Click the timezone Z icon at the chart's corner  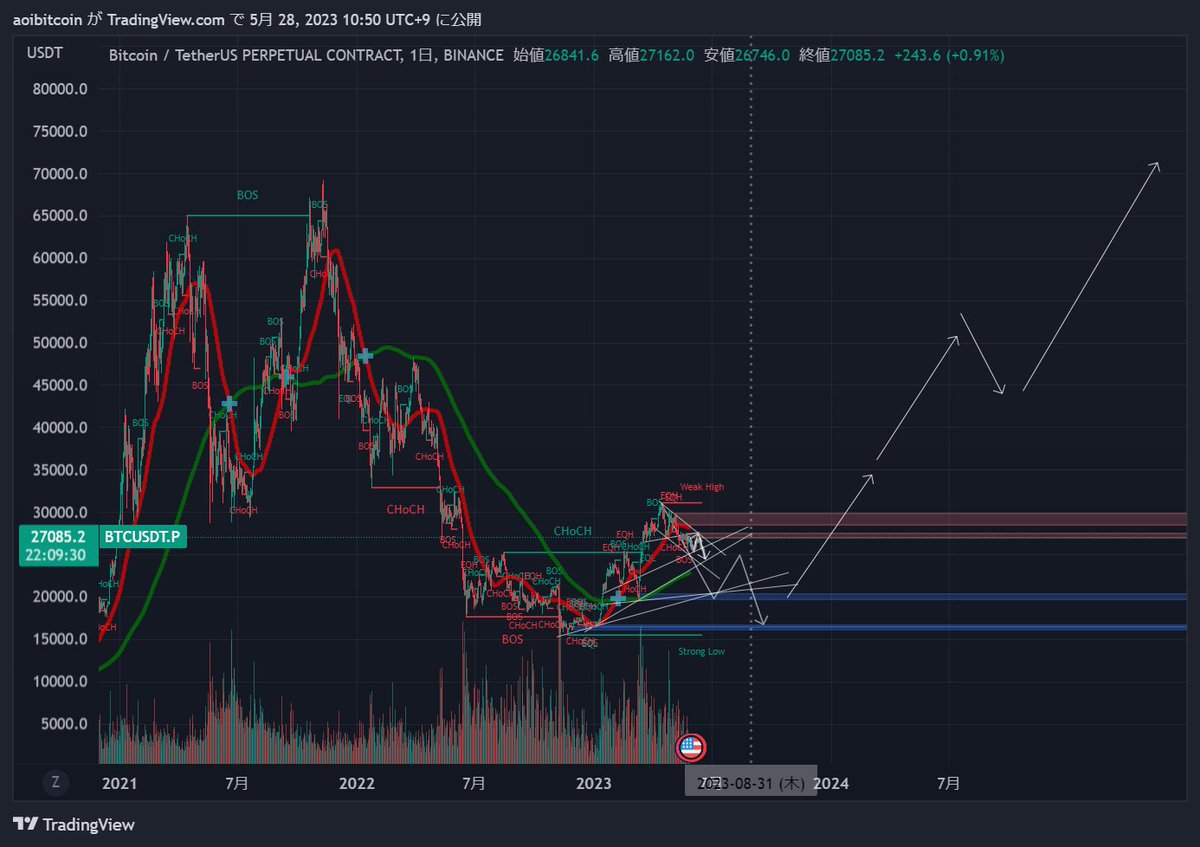[56, 783]
